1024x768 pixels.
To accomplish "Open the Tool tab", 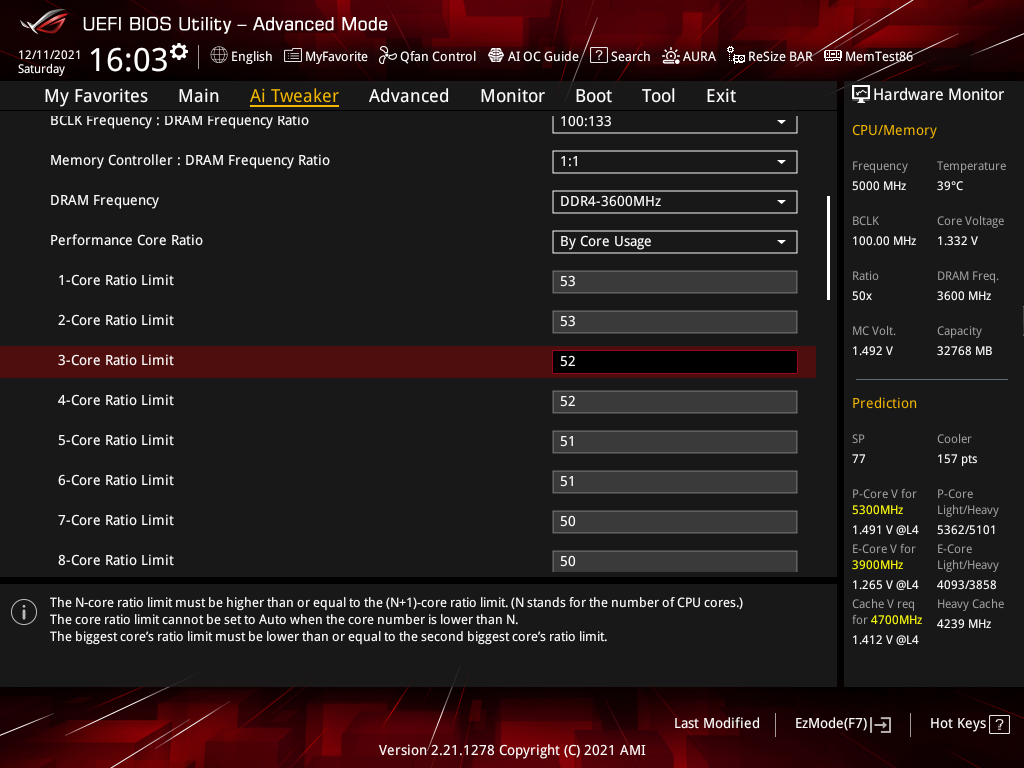I will click(658, 96).
